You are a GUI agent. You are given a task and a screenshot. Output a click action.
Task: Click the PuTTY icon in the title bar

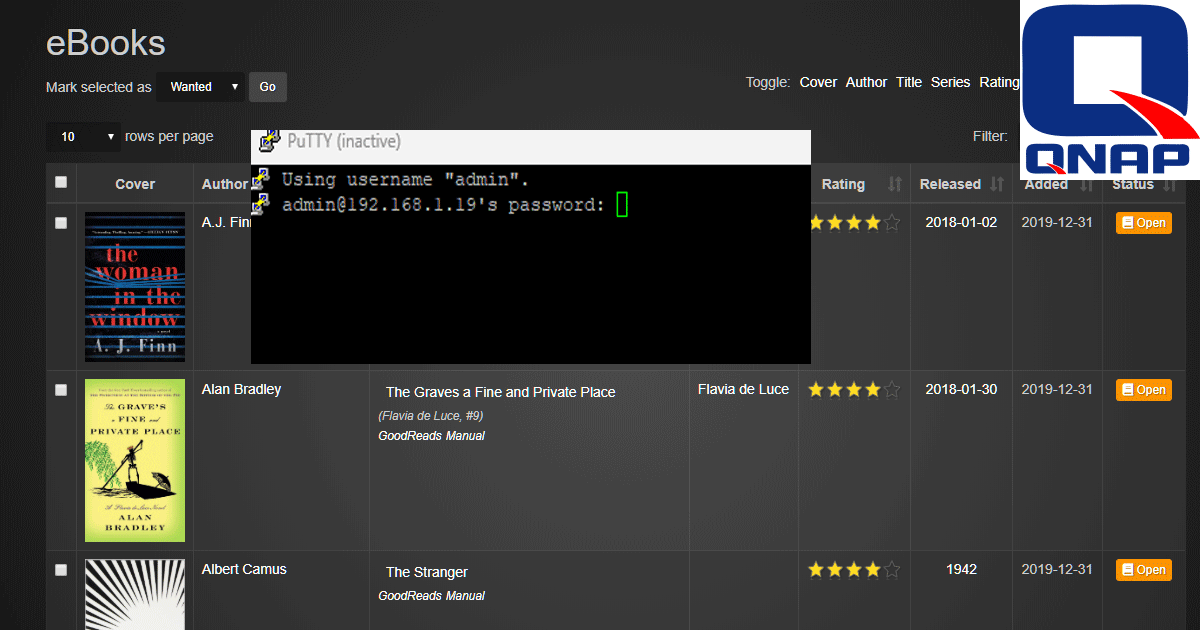click(267, 141)
